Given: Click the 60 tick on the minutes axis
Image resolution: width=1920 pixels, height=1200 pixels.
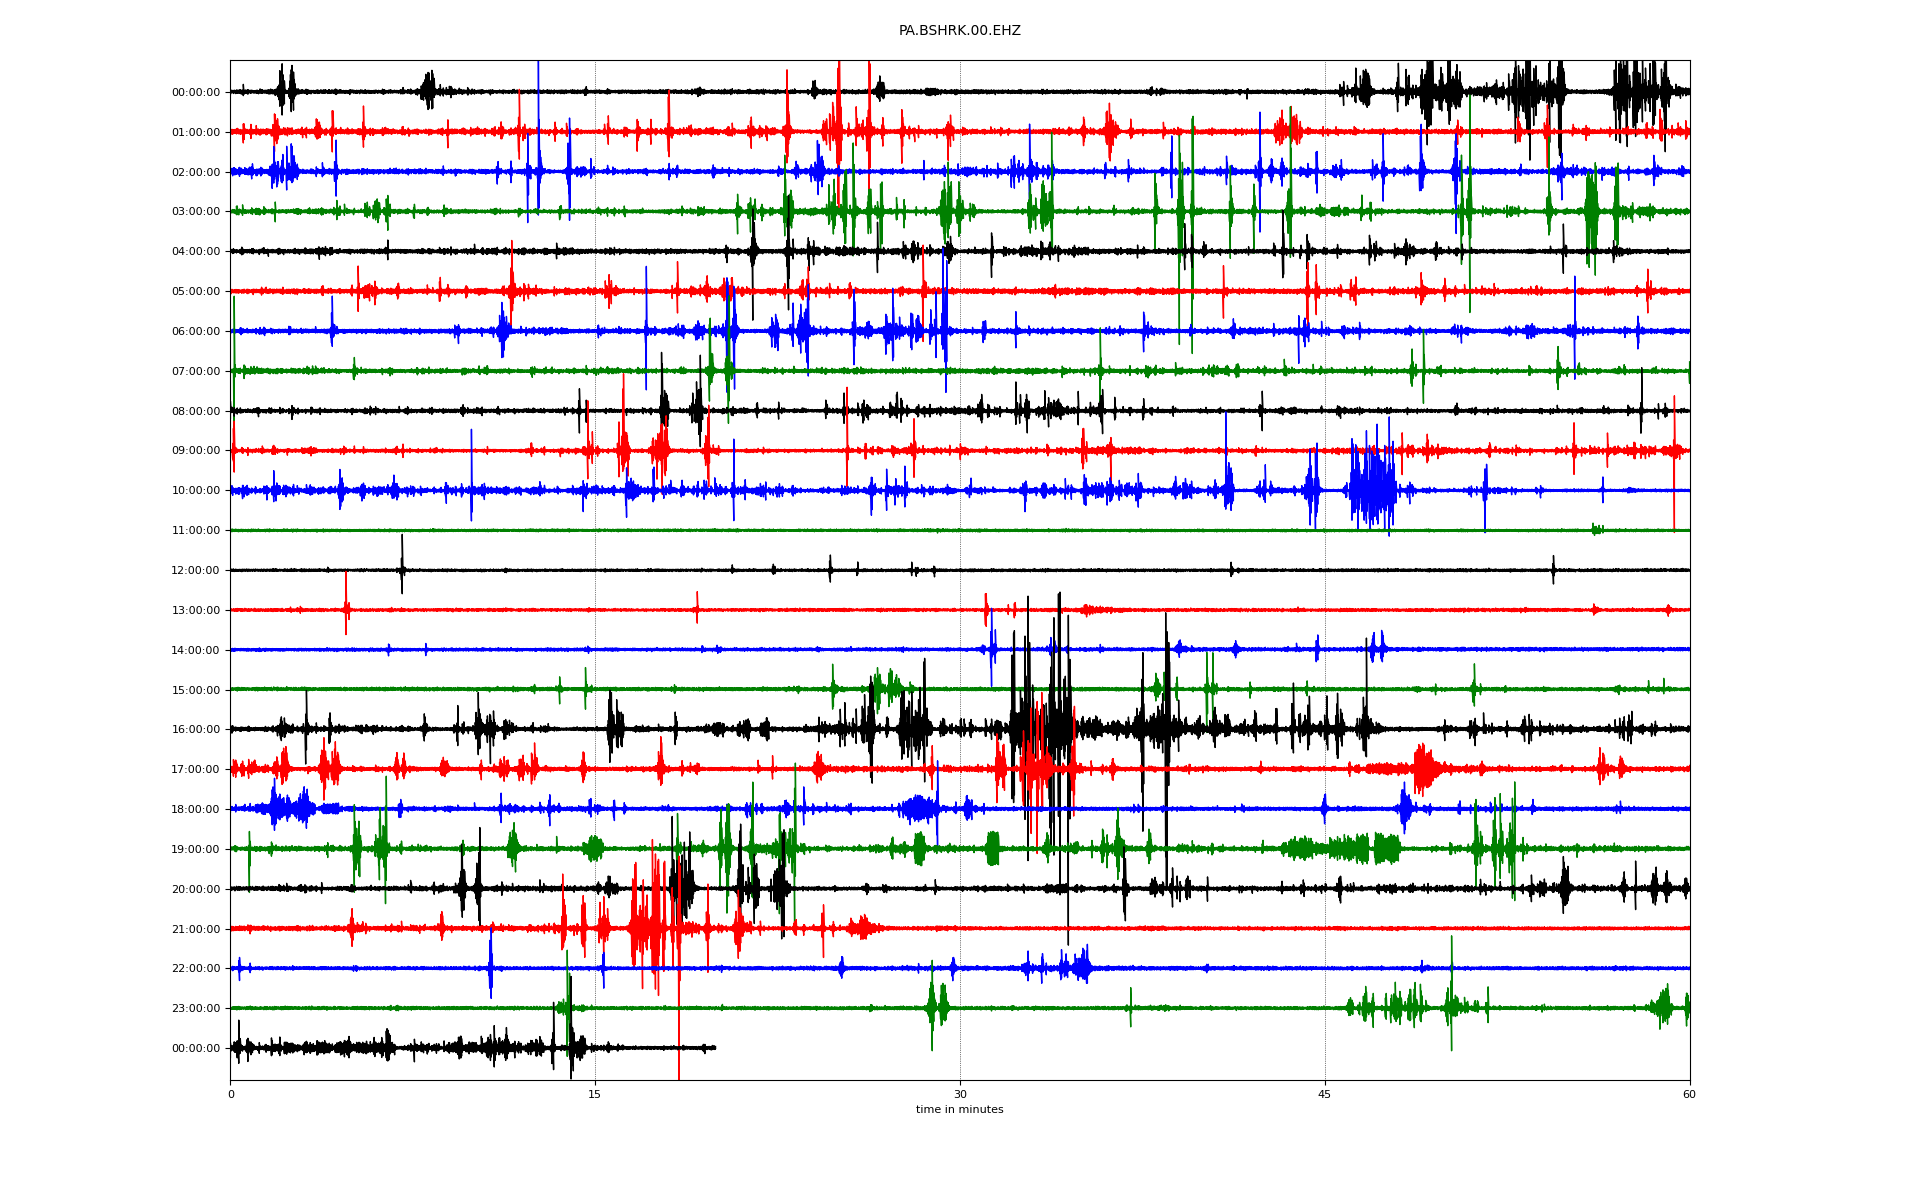Looking at the screenshot, I should click(x=1689, y=1094).
